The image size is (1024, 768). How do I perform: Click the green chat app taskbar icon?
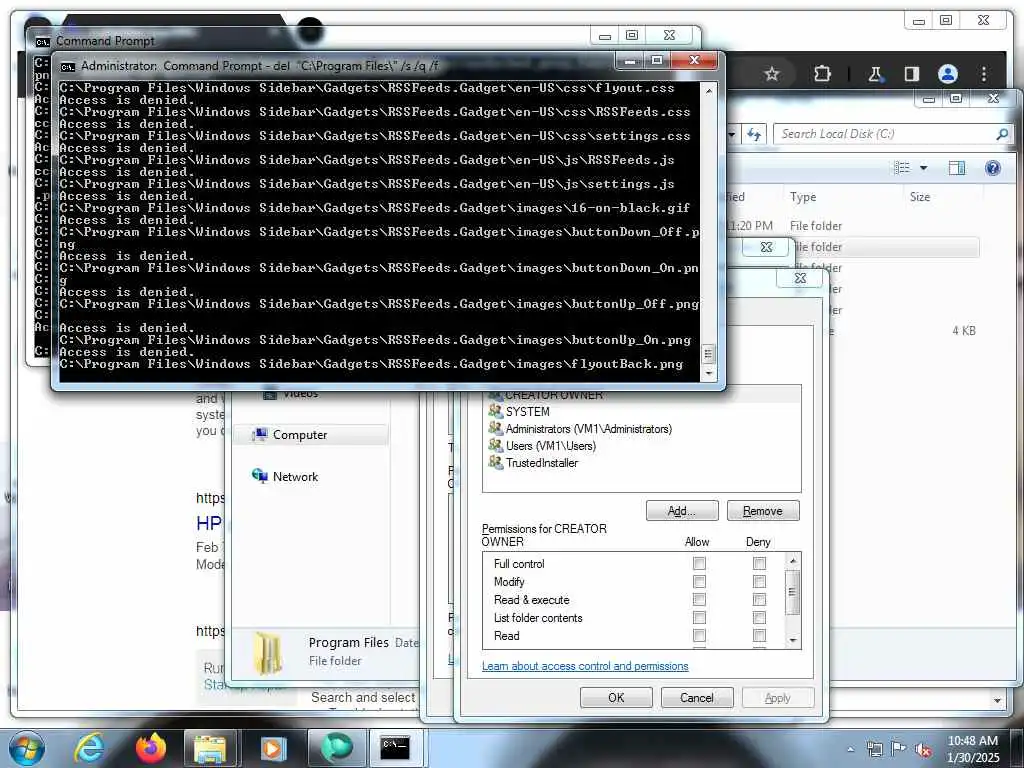pos(336,748)
